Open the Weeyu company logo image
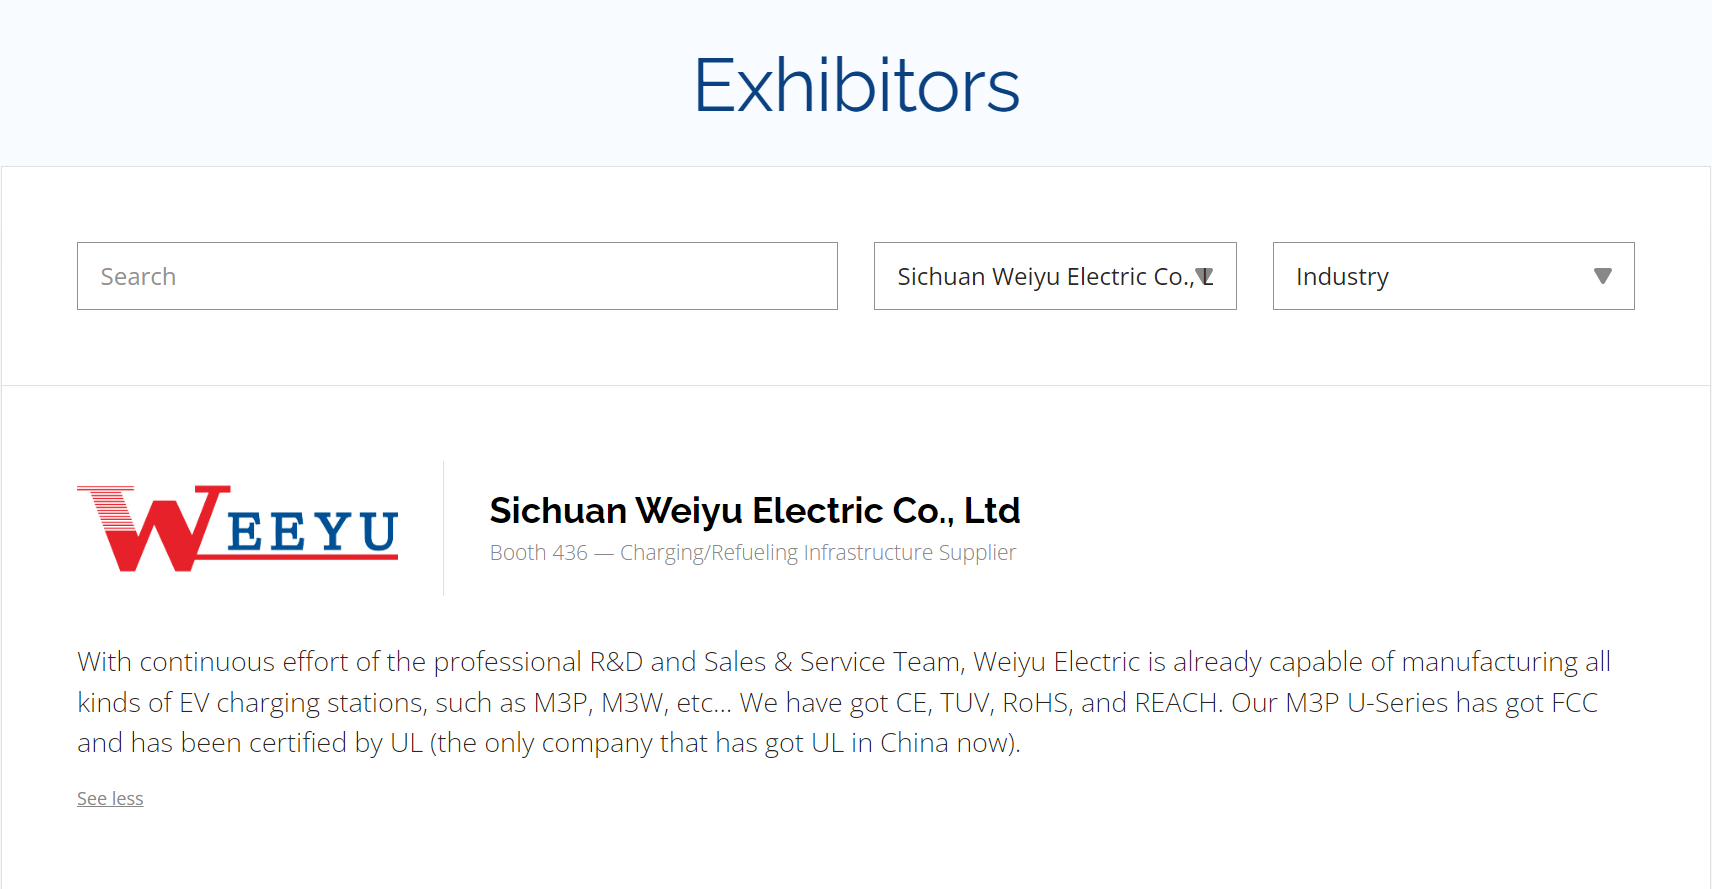 238,528
